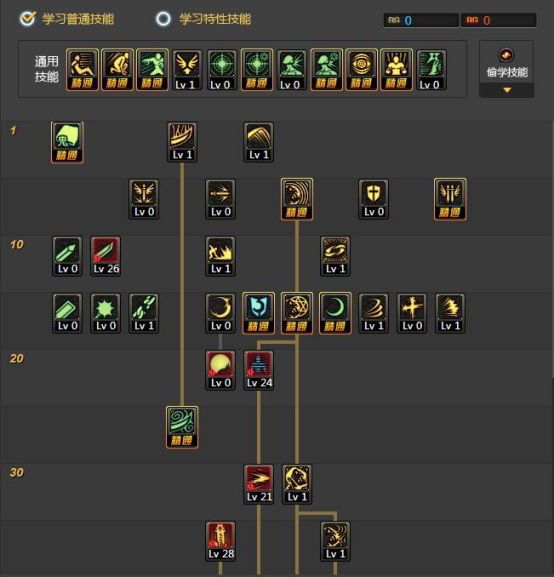Image resolution: width=554 pixels, height=577 pixels.
Task: Click the red arrow skill at Lv 21
Action: tap(259, 484)
